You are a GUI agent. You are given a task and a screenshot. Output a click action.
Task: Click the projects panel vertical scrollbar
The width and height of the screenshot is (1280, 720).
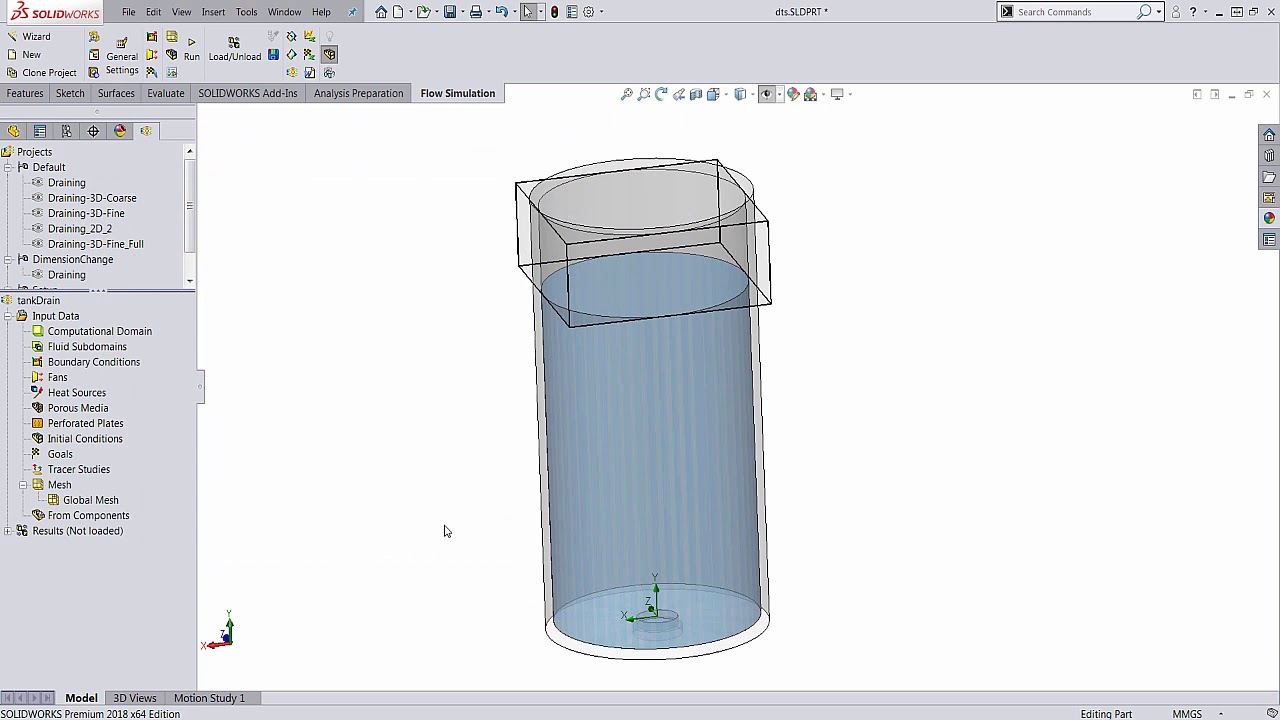coord(189,215)
